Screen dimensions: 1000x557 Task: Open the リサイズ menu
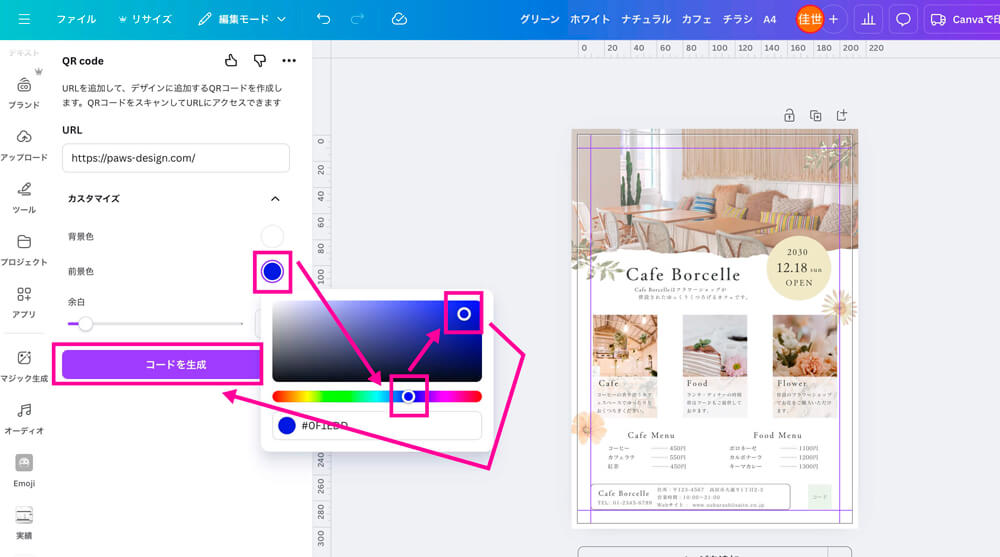click(x=145, y=19)
